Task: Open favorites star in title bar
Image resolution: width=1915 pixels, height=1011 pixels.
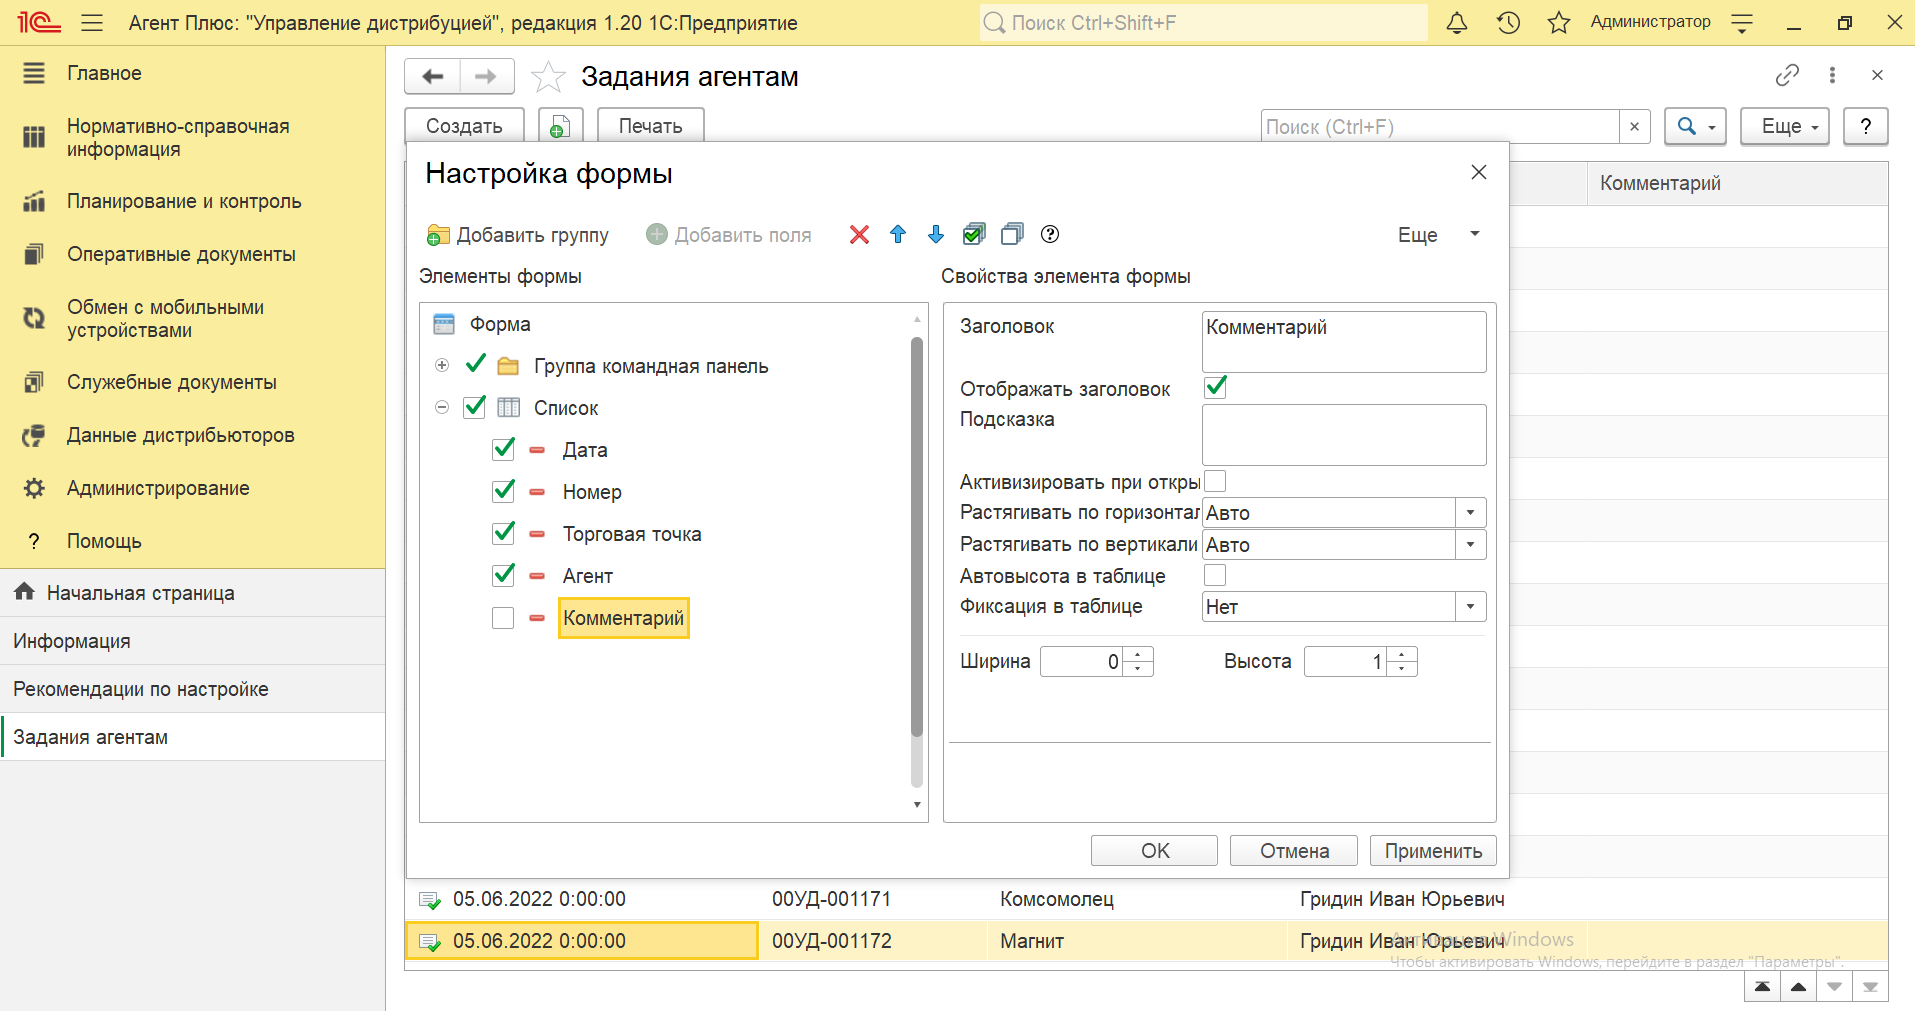Action: point(1558,23)
